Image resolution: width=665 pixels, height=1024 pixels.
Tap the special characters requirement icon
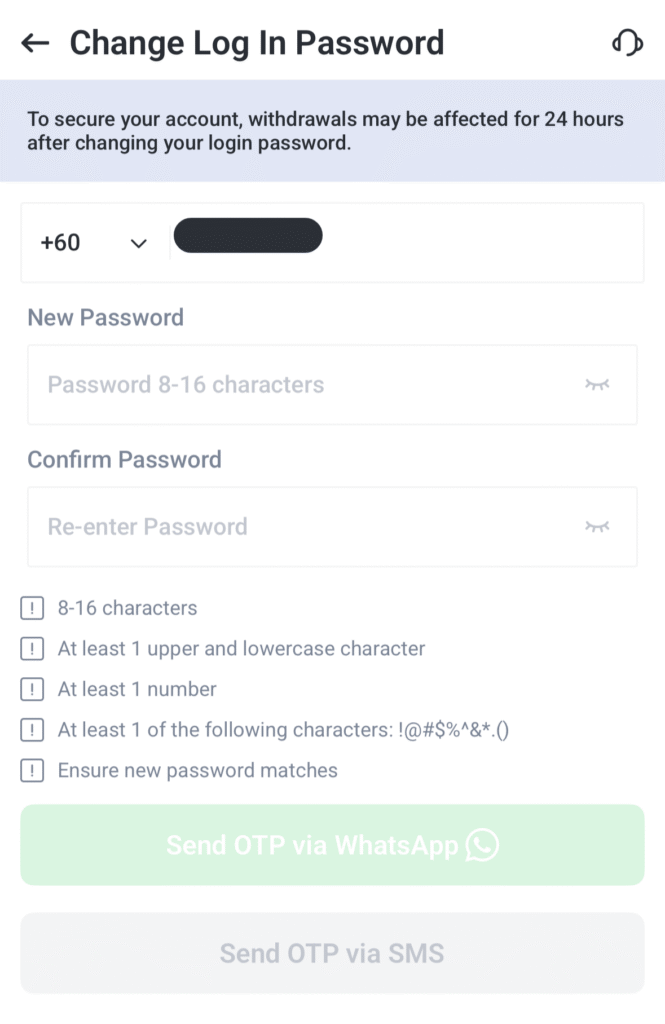(32, 730)
